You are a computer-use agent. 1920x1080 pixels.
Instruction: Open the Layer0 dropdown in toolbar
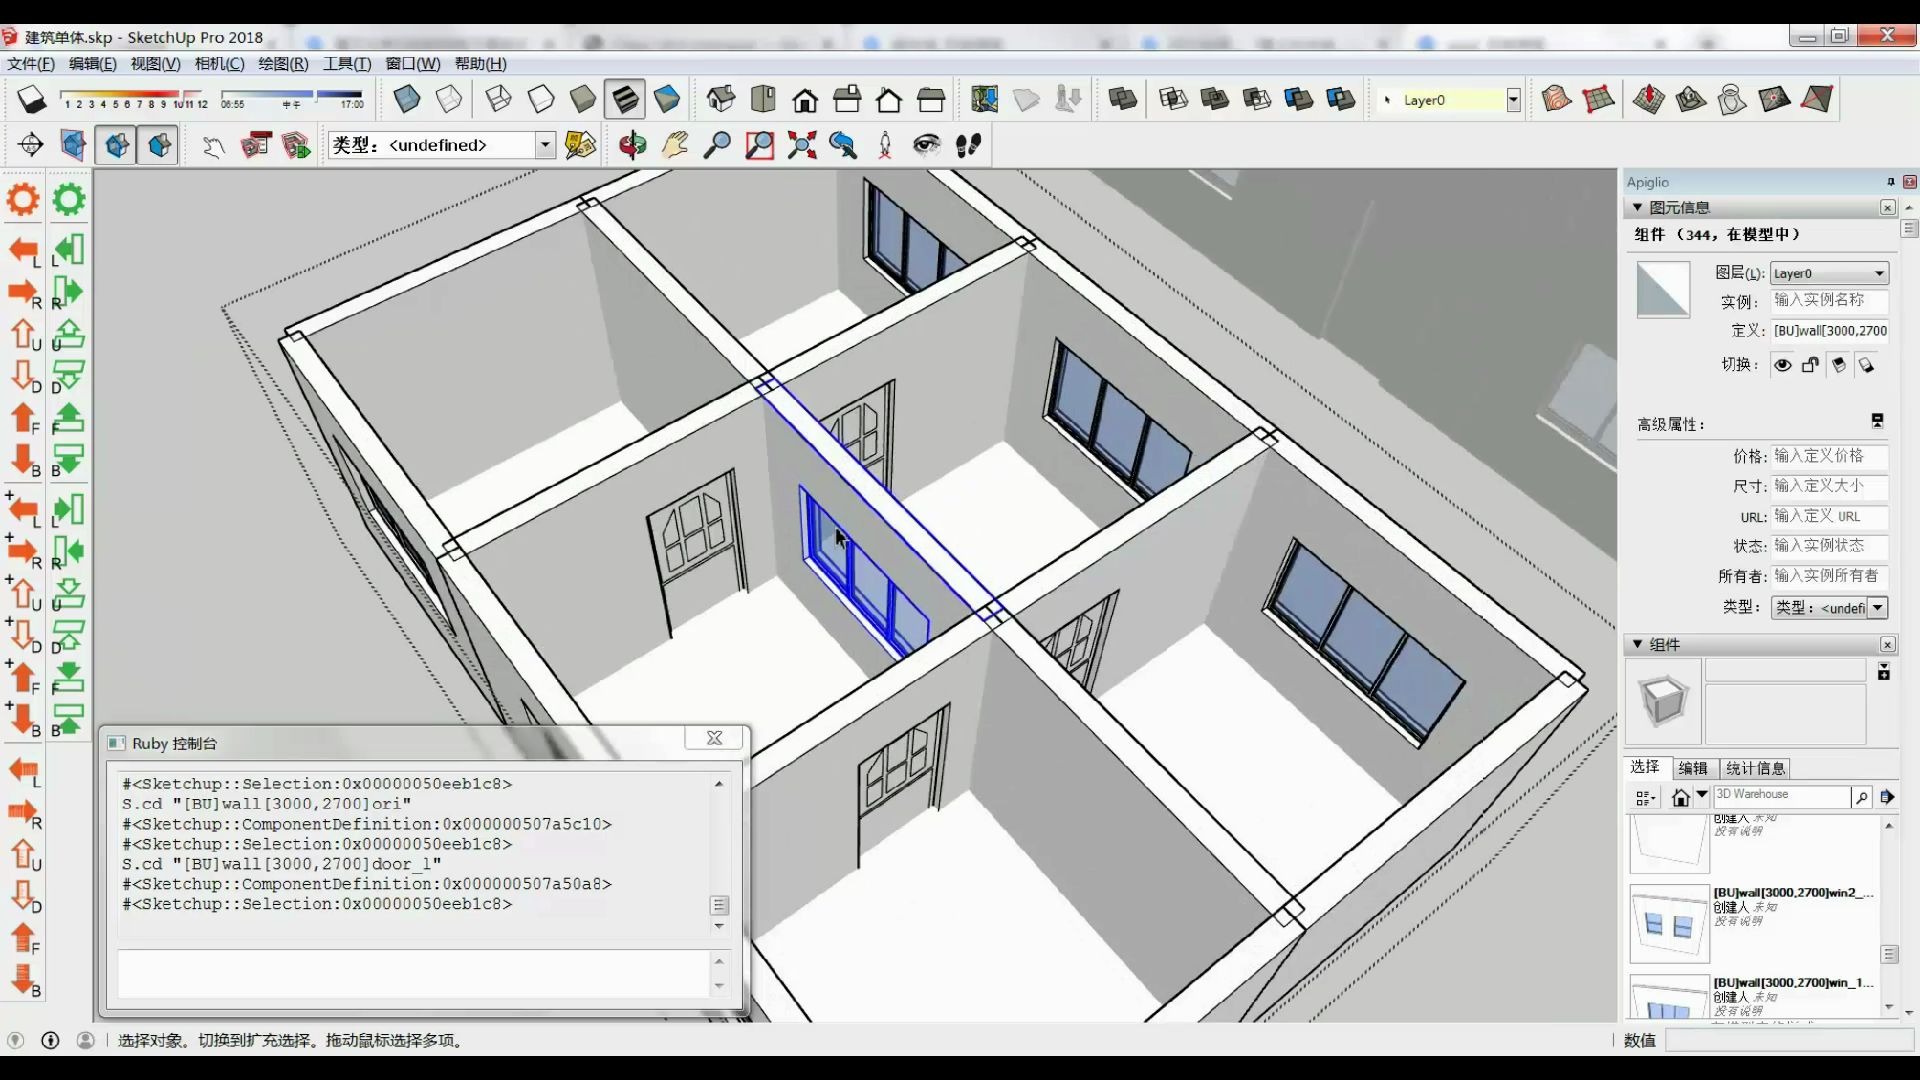pyautogui.click(x=1513, y=100)
